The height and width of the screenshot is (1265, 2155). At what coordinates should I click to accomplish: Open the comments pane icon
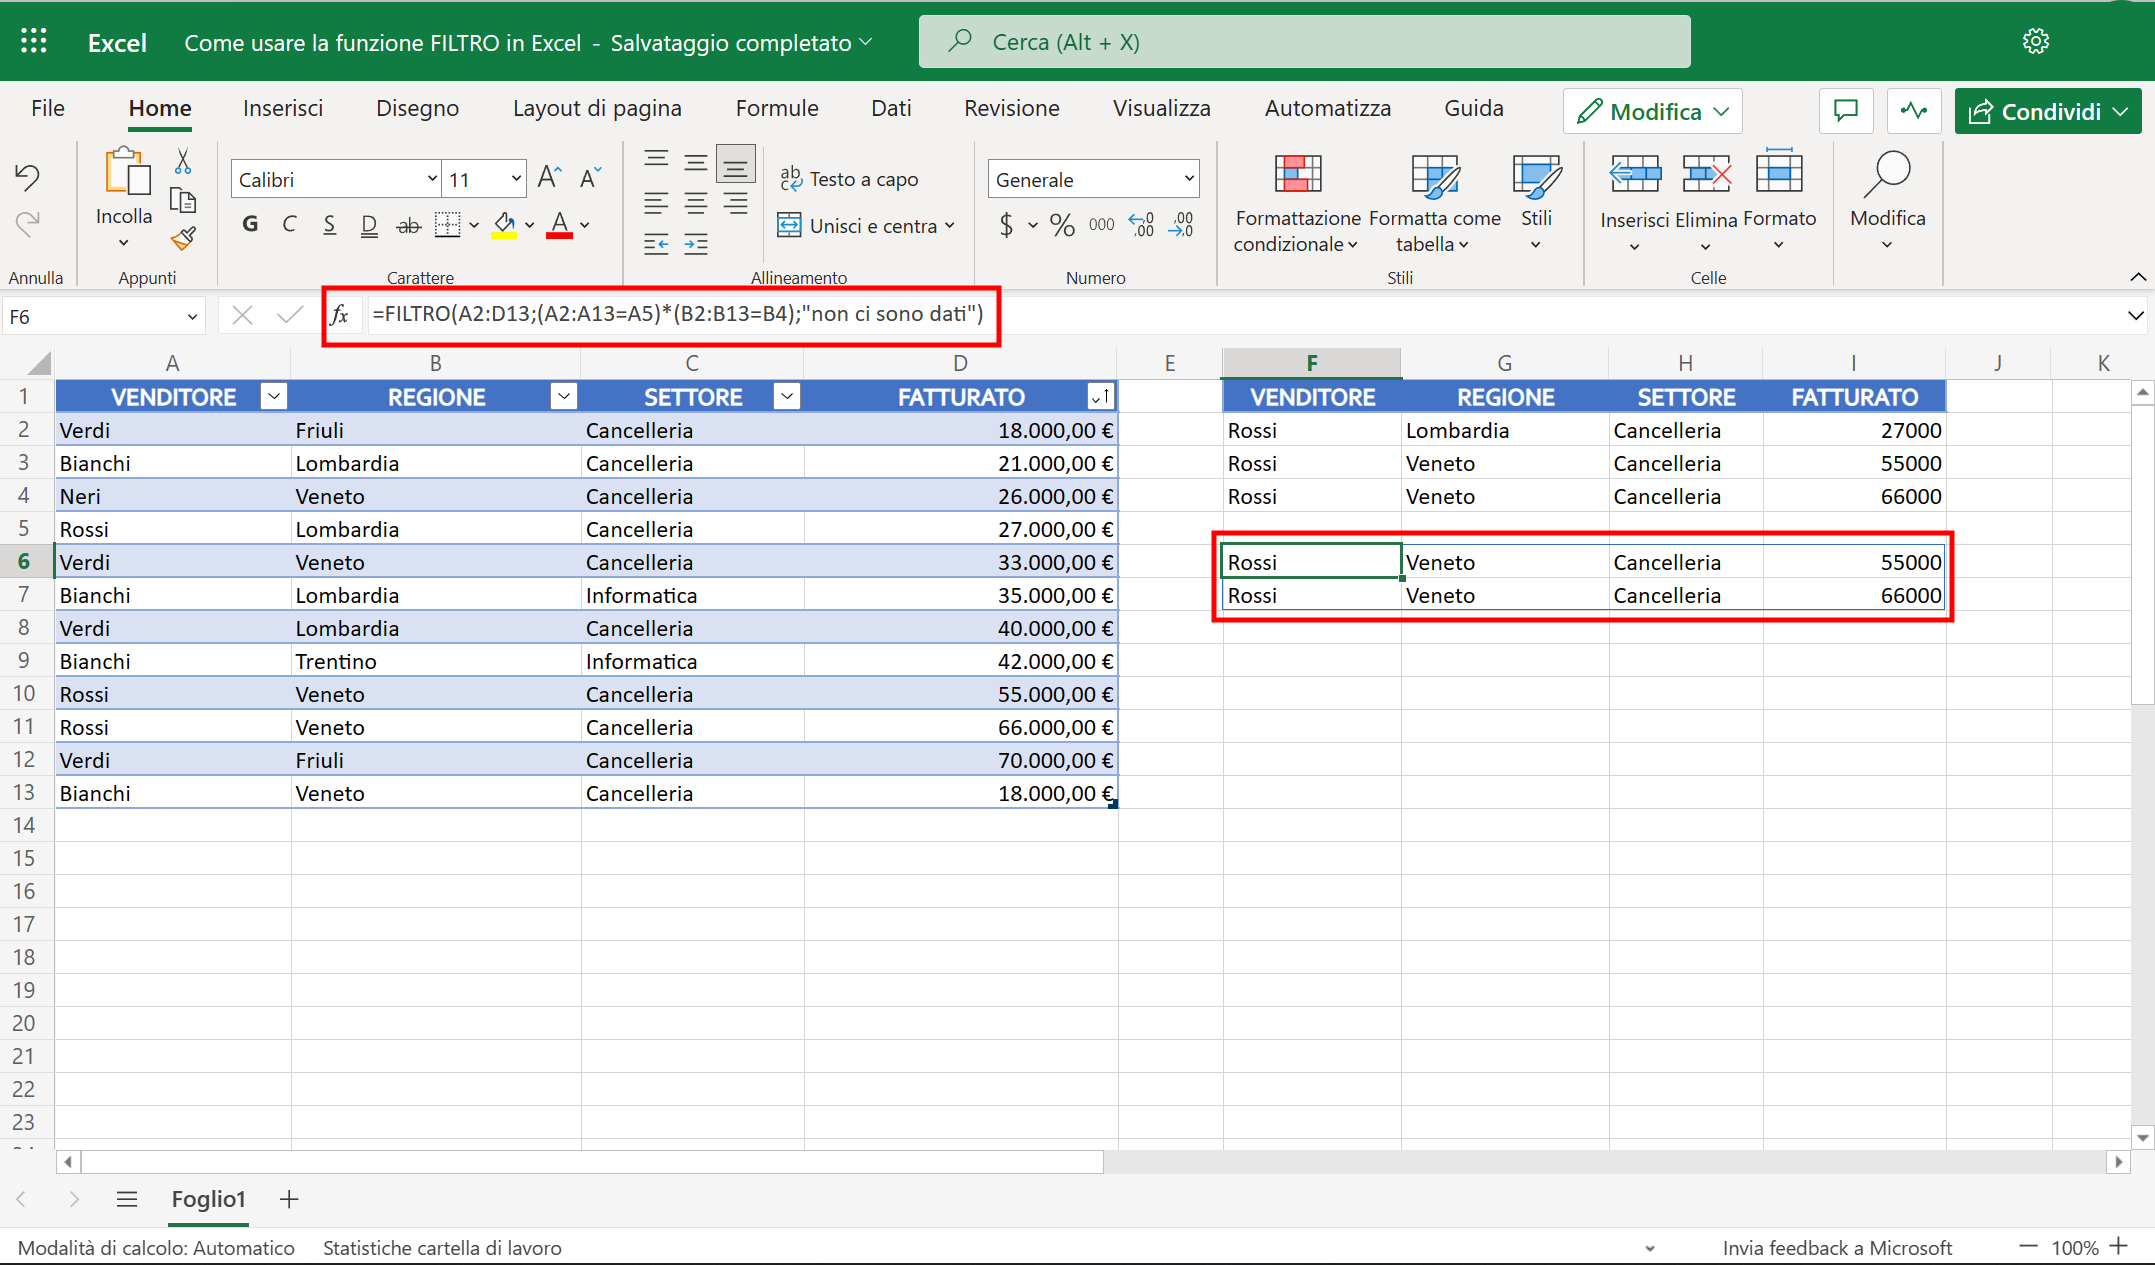(1846, 111)
